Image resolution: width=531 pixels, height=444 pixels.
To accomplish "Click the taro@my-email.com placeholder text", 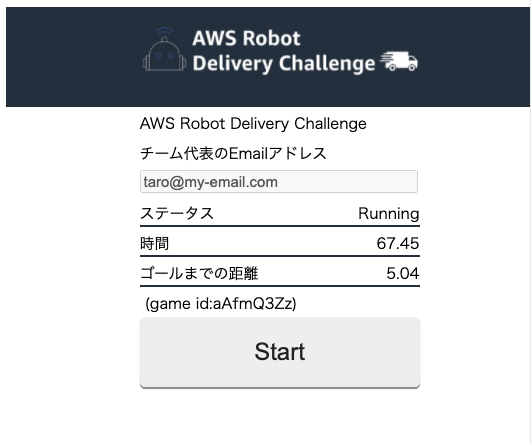I will 210,182.
